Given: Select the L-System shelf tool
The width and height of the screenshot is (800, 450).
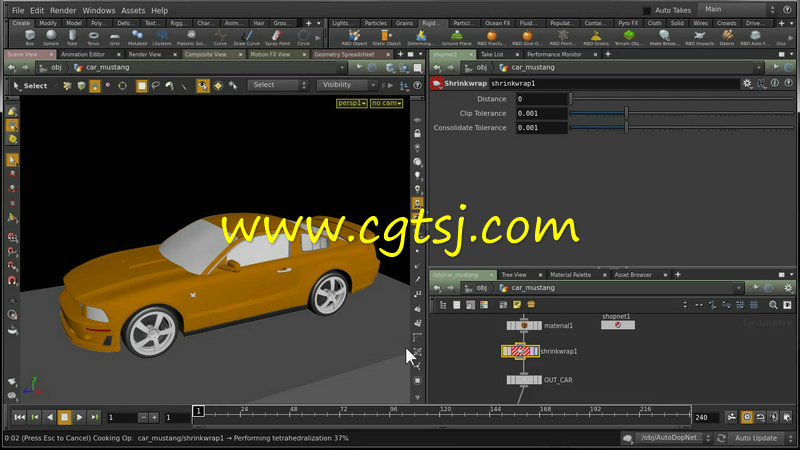Looking at the screenshot, I should 162,37.
